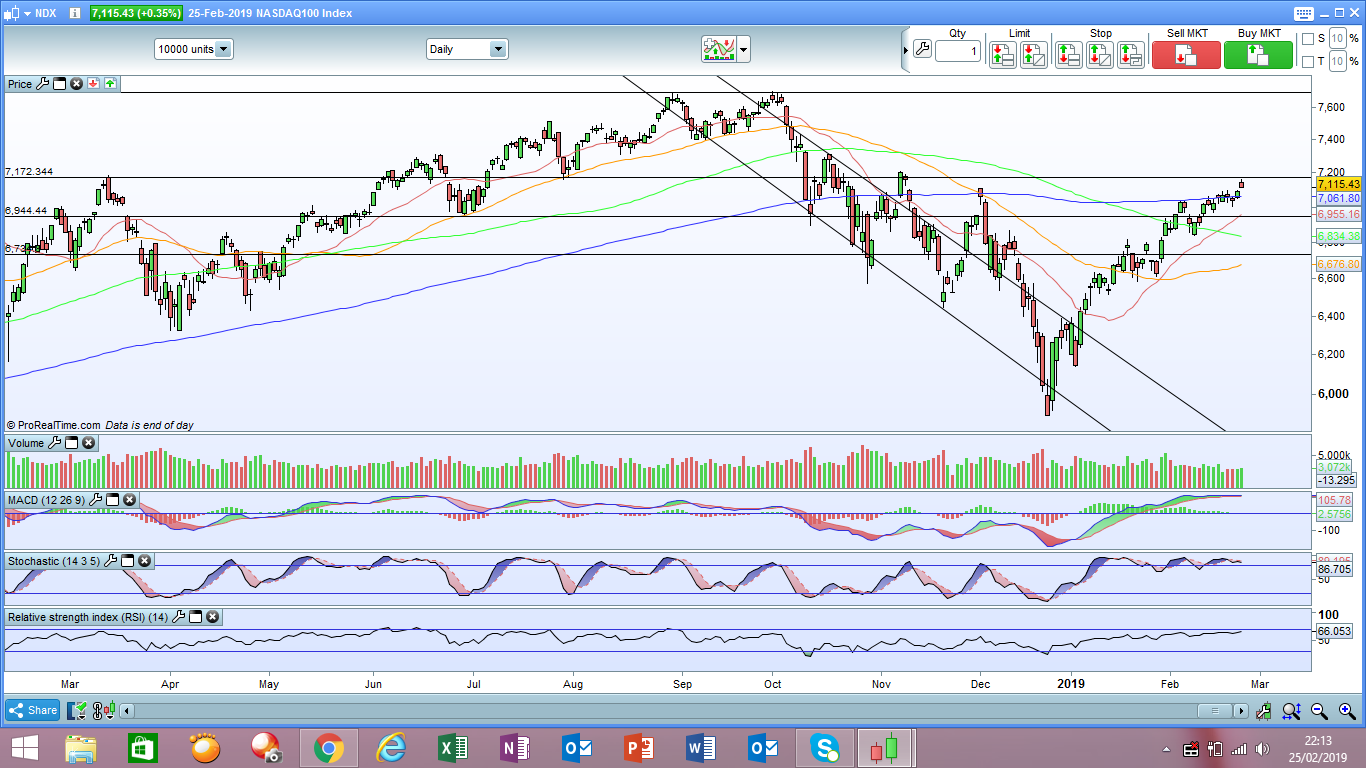Configure Relative strength index (RSI) settings
This screenshot has height=768, width=1366.
tap(178, 617)
